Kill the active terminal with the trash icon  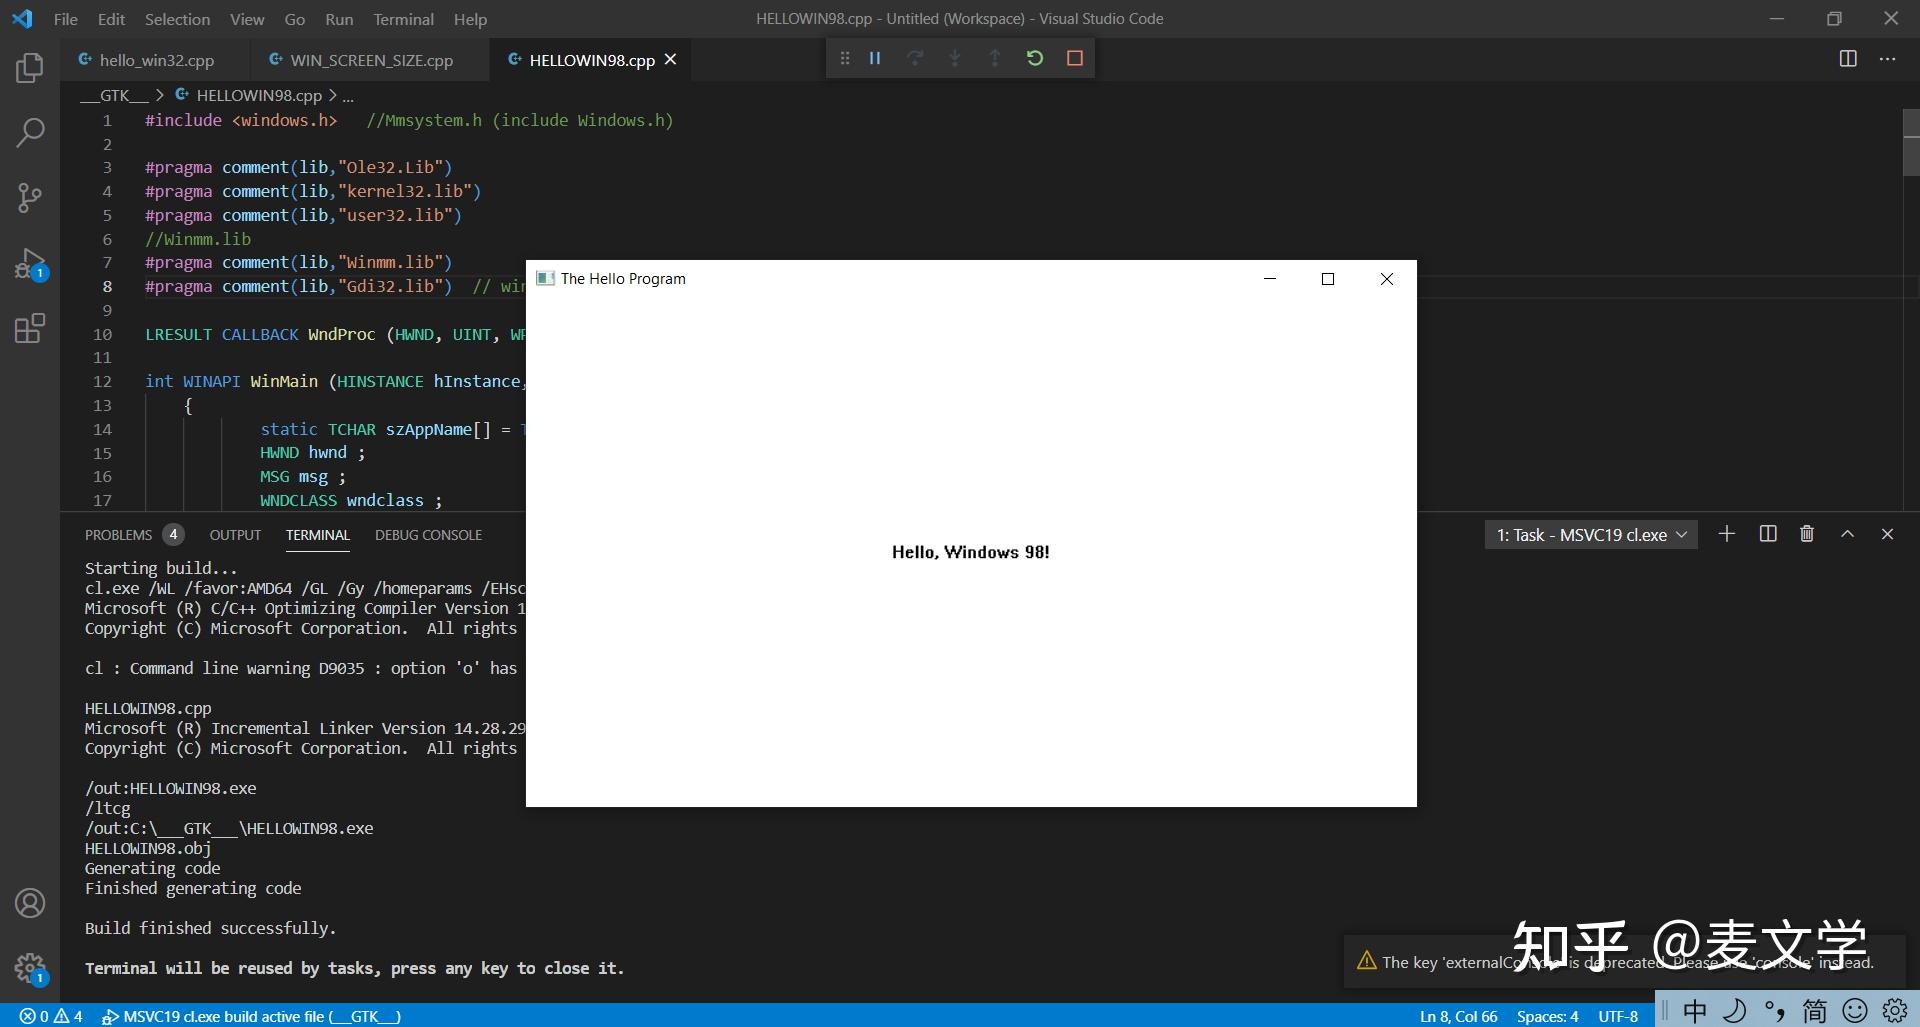[x=1807, y=534]
